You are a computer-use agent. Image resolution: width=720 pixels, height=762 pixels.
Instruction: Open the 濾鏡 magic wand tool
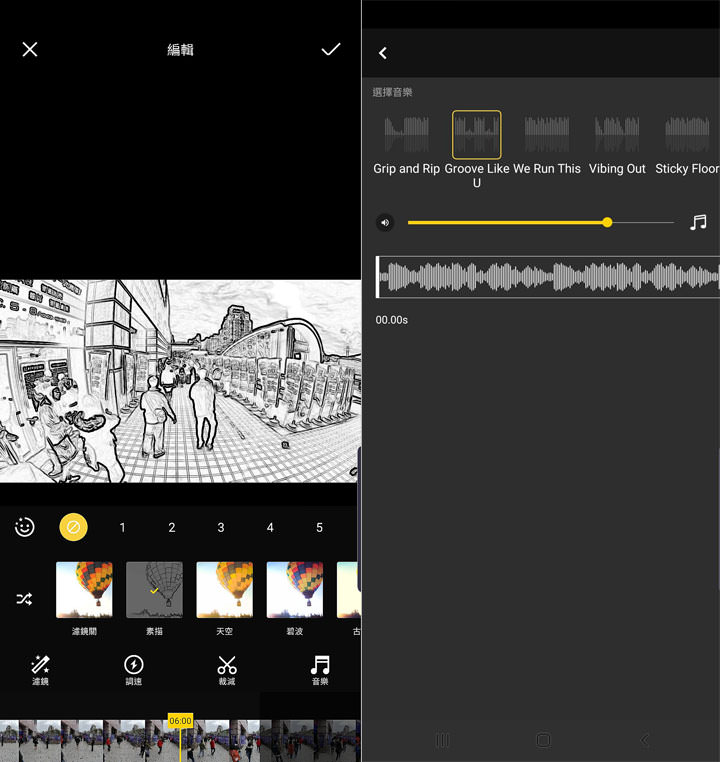click(x=40, y=670)
